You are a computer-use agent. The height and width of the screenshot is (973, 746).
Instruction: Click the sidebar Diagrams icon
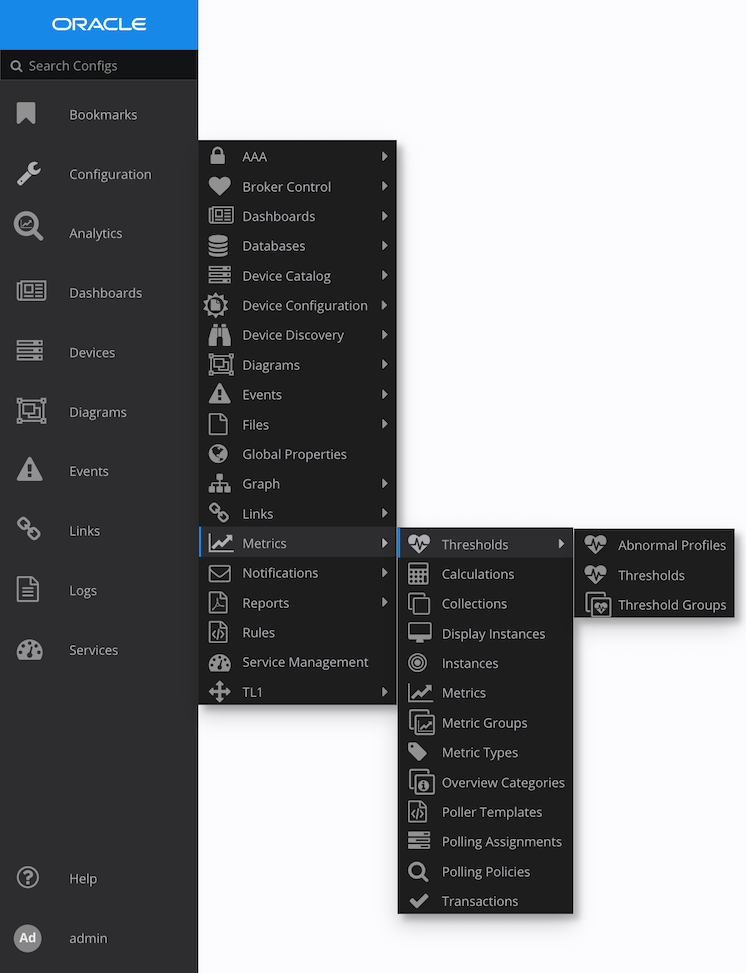(31, 411)
